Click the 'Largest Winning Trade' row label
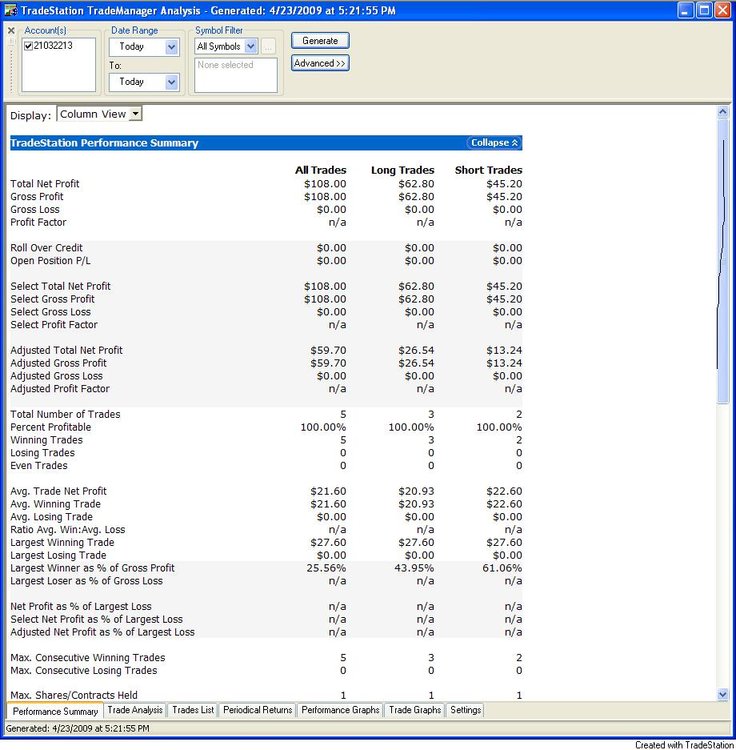Image resolution: width=736 pixels, height=750 pixels. (62, 542)
